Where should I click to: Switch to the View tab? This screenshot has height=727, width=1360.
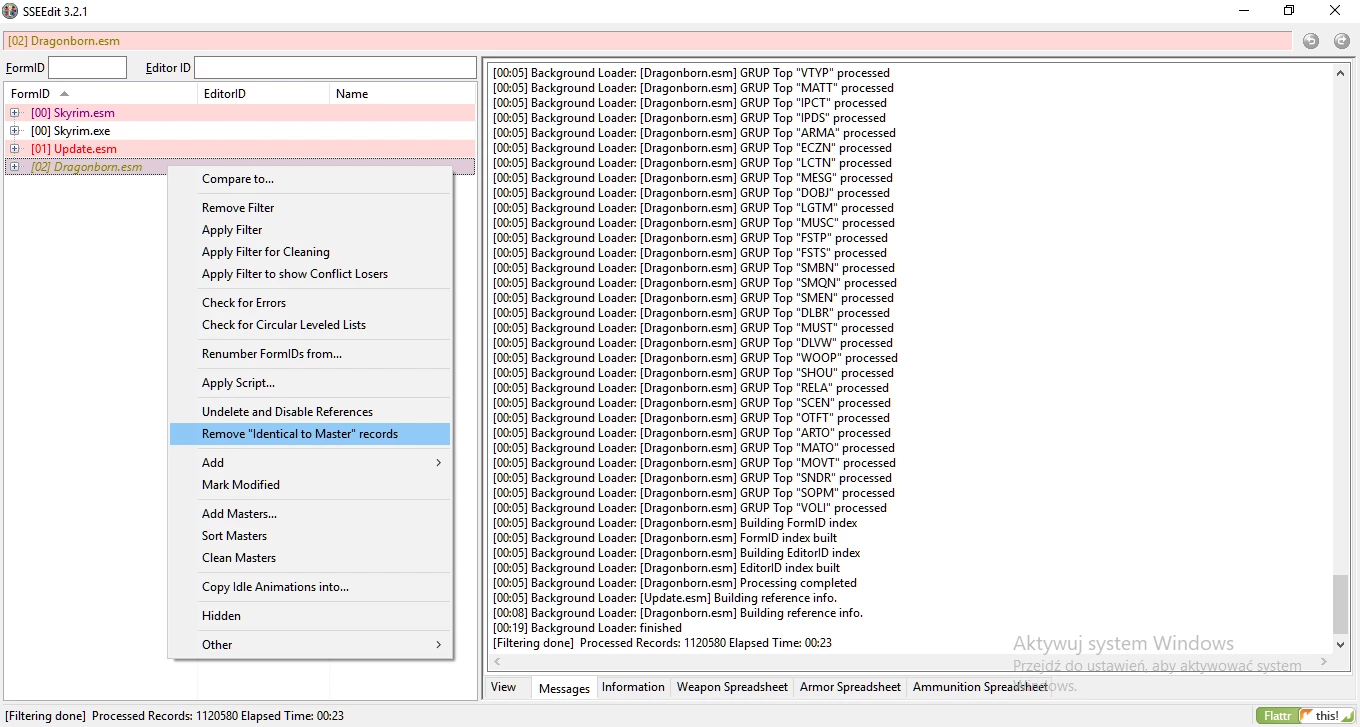(x=504, y=687)
